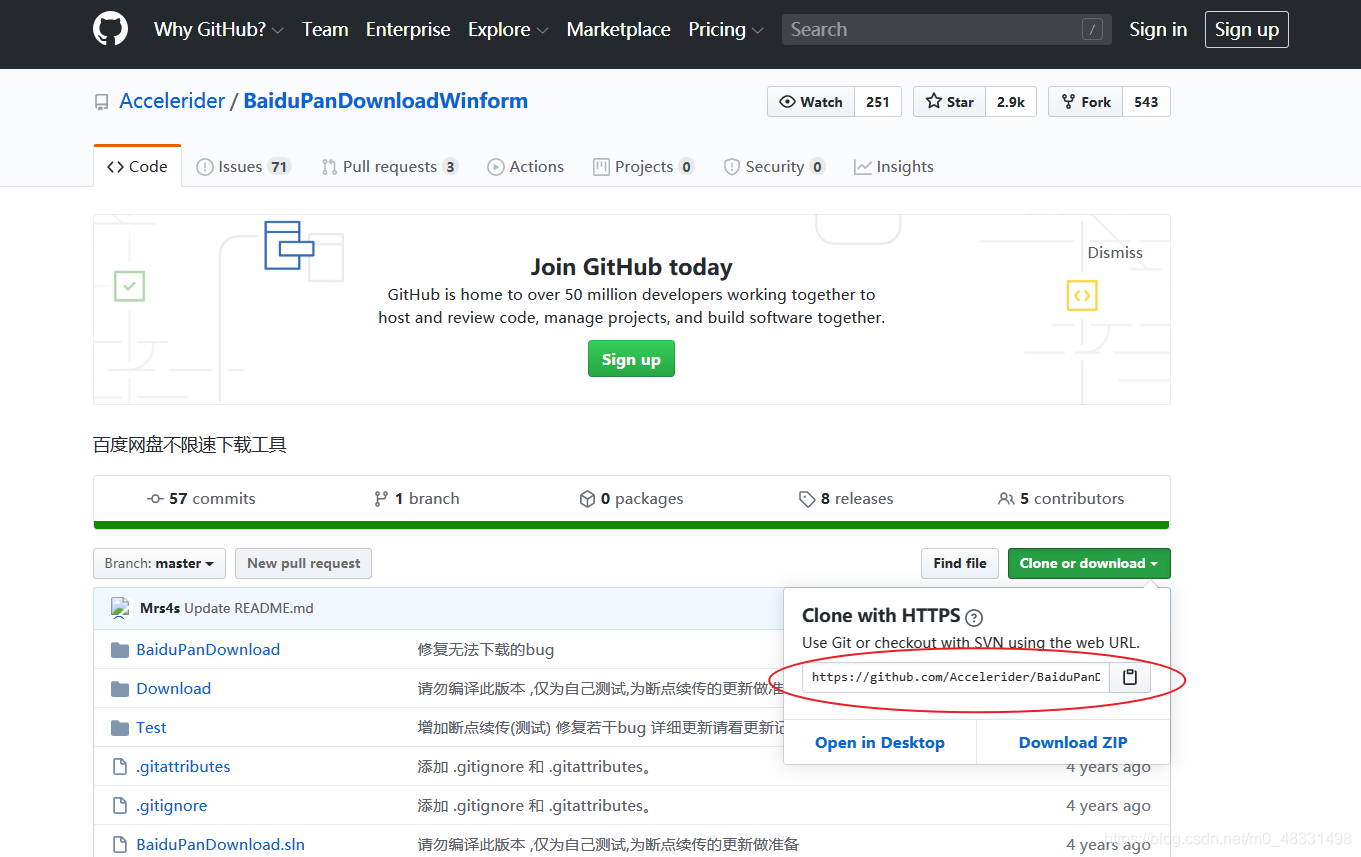Viewport: 1361px width, 857px height.
Task: Dismiss the Join GitHub today banner
Action: (1115, 253)
